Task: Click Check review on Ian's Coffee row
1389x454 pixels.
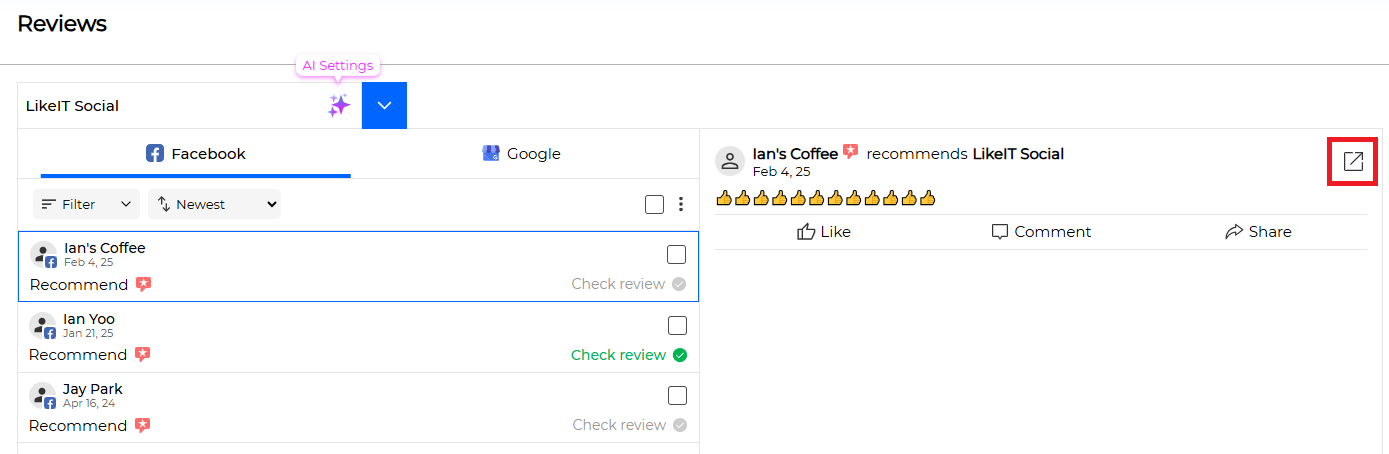Action: tap(618, 284)
